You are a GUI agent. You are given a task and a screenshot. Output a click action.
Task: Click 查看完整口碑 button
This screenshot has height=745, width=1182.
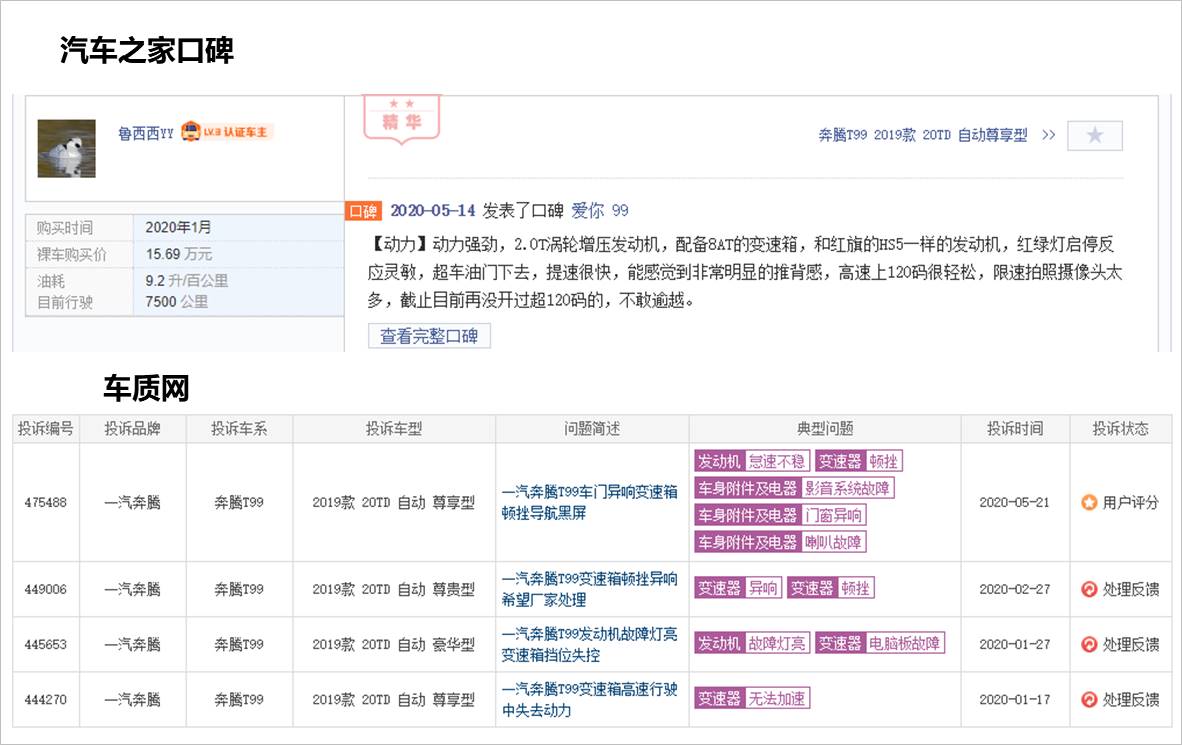pyautogui.click(x=429, y=336)
